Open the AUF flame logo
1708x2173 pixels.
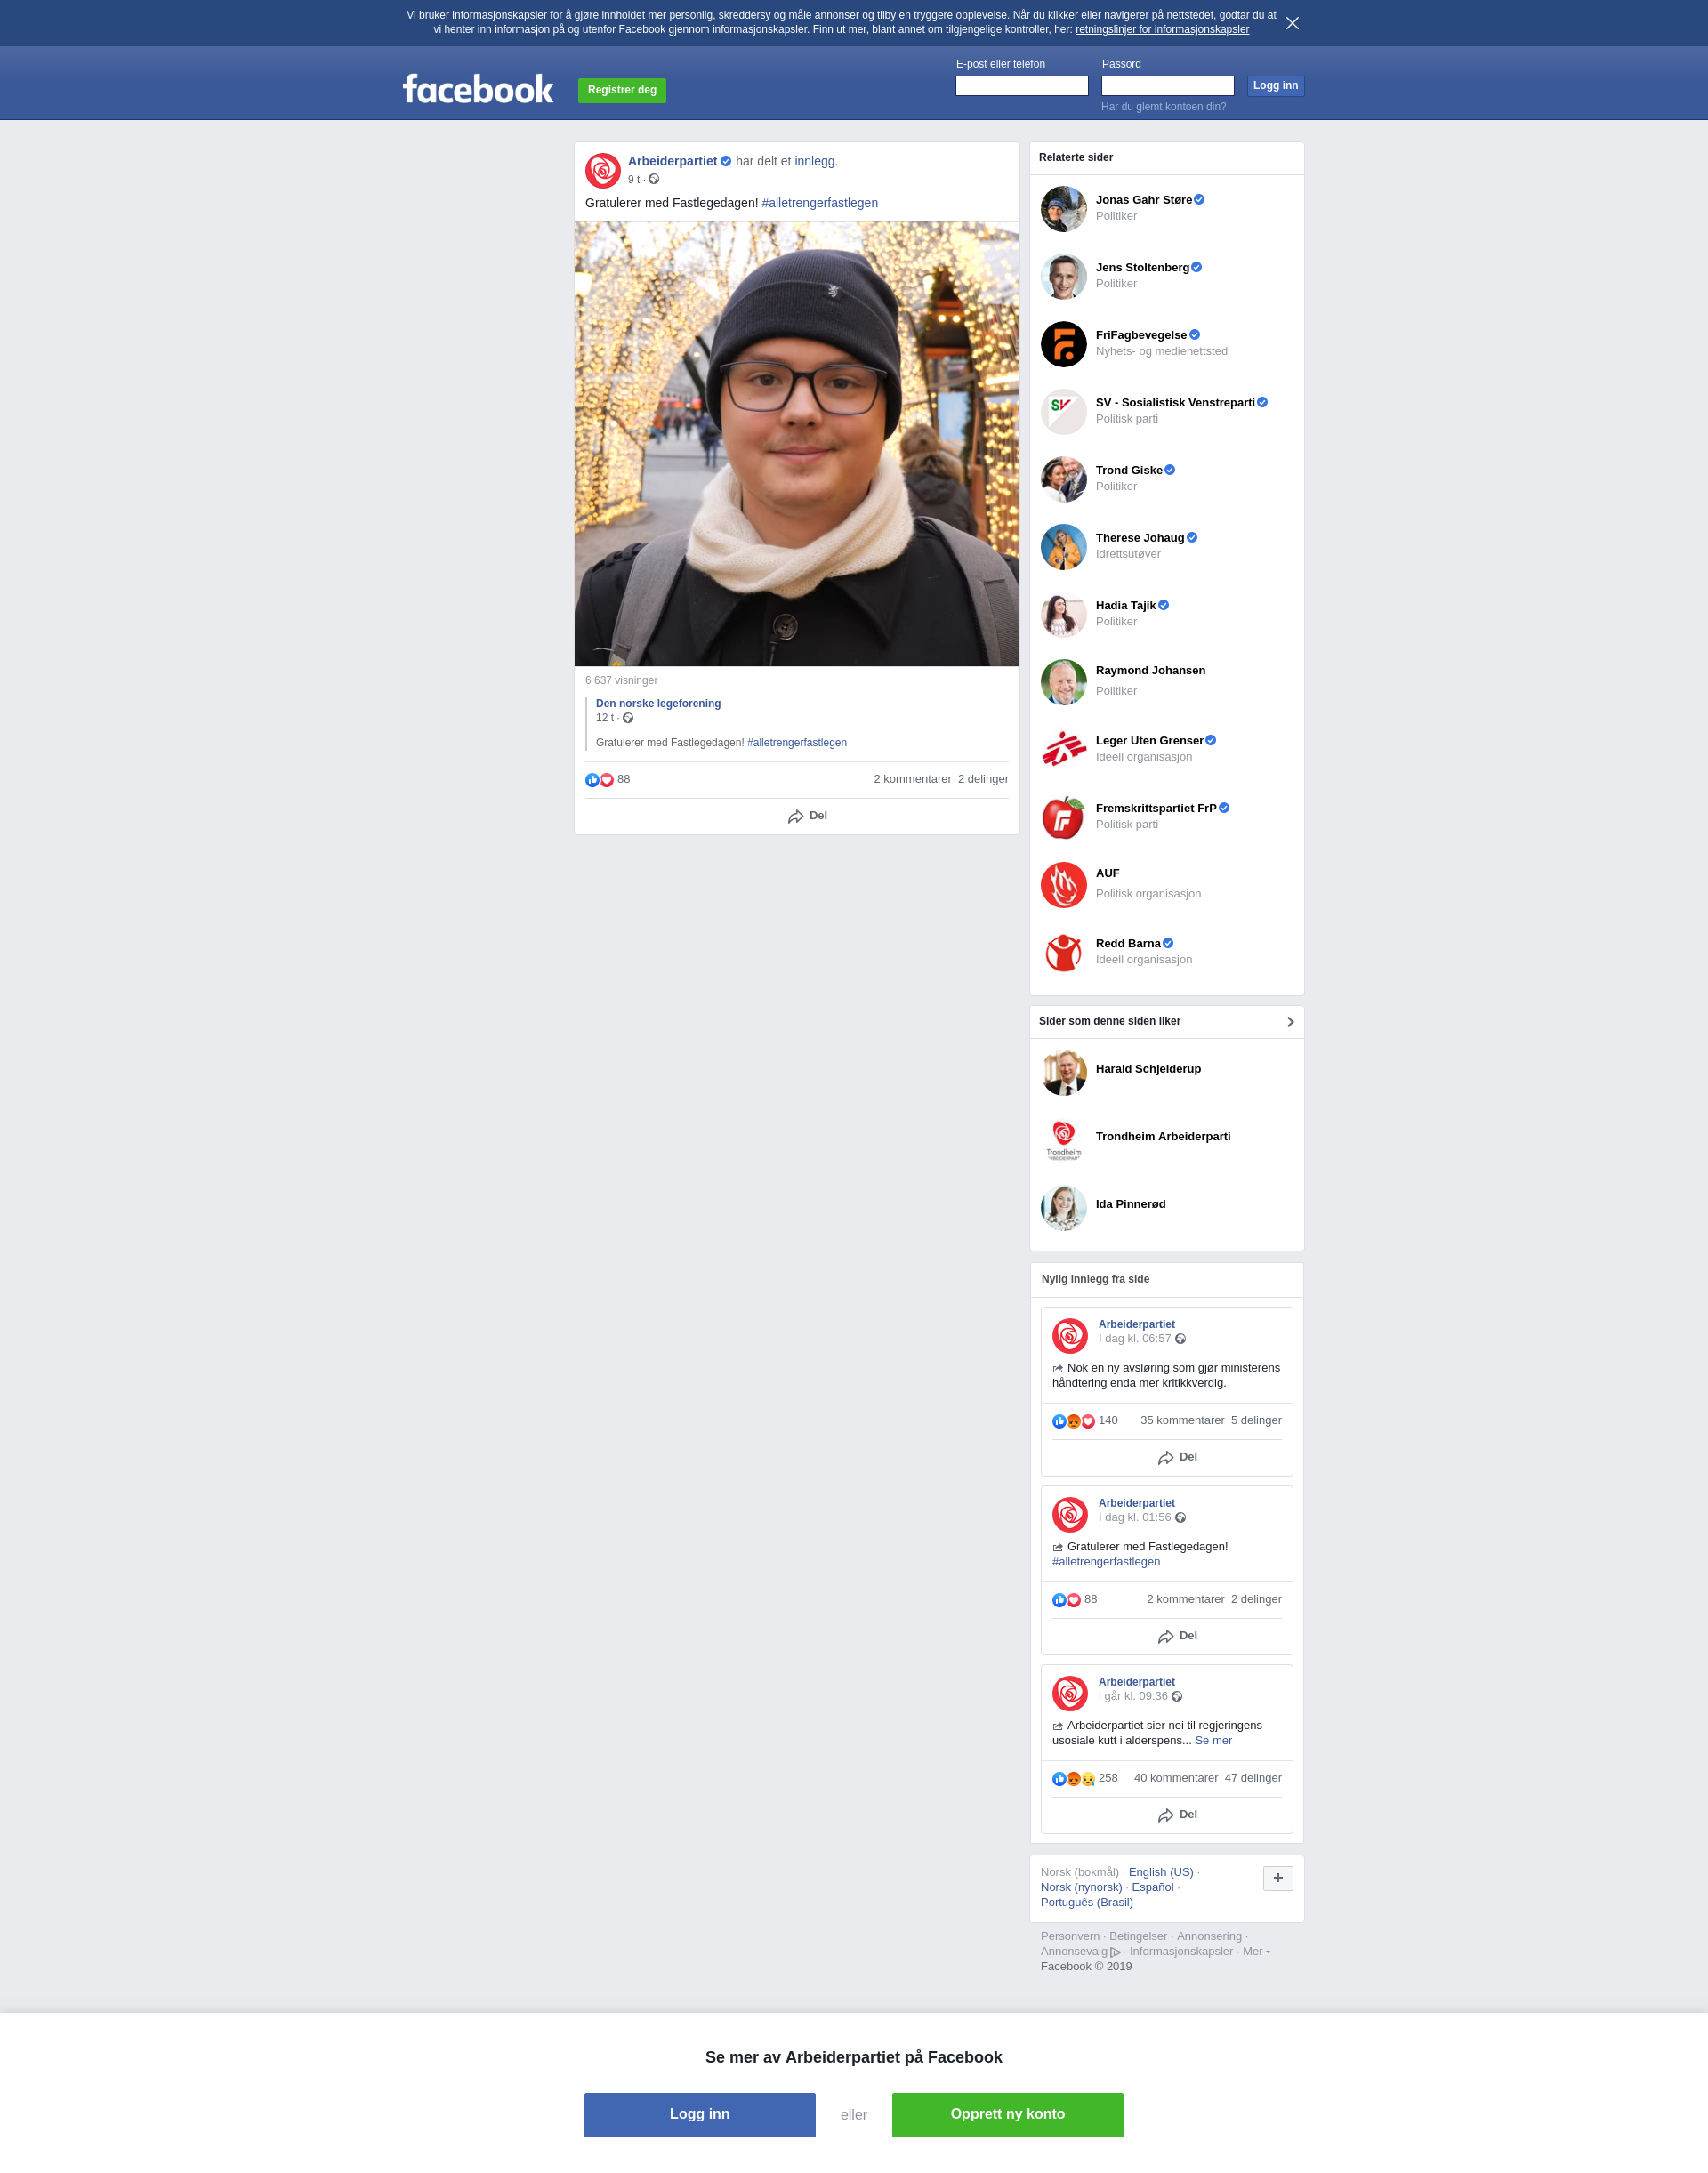coord(1063,885)
